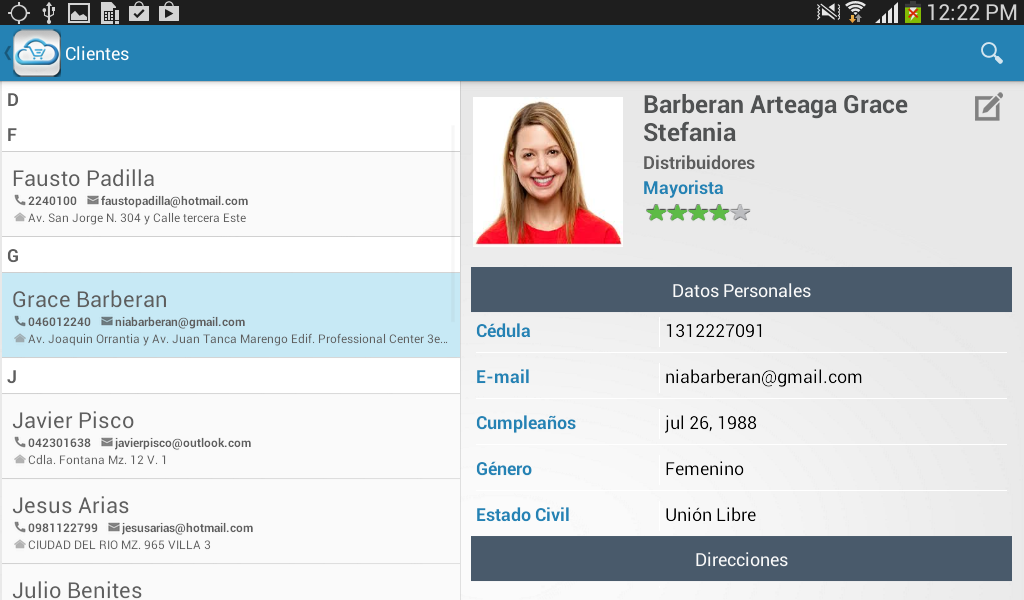Viewport: 1024px width, 600px height.
Task: Tap the edit client pencil icon
Action: (988, 107)
